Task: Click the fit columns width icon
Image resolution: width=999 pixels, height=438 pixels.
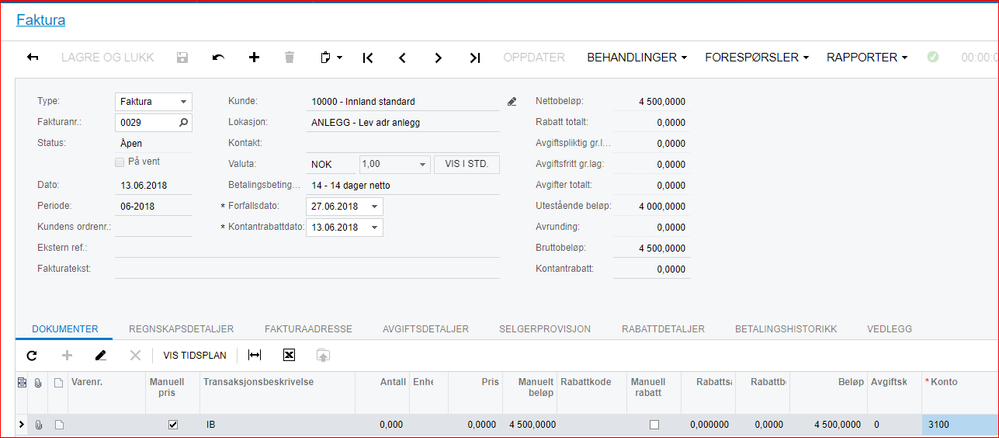Action: pyautogui.click(x=255, y=355)
